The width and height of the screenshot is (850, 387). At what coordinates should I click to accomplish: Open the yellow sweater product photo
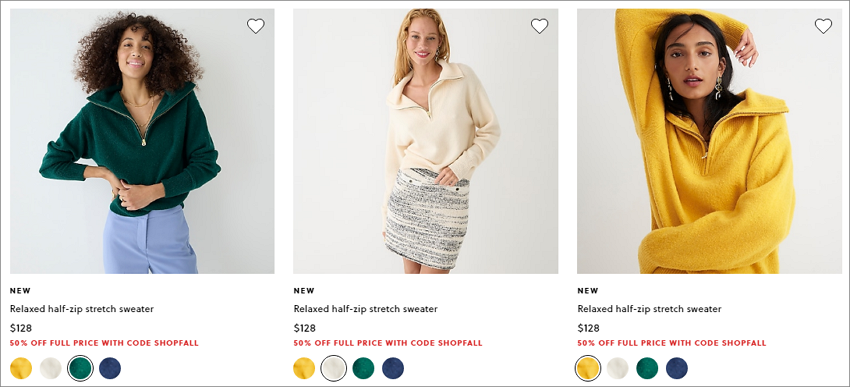(x=710, y=141)
